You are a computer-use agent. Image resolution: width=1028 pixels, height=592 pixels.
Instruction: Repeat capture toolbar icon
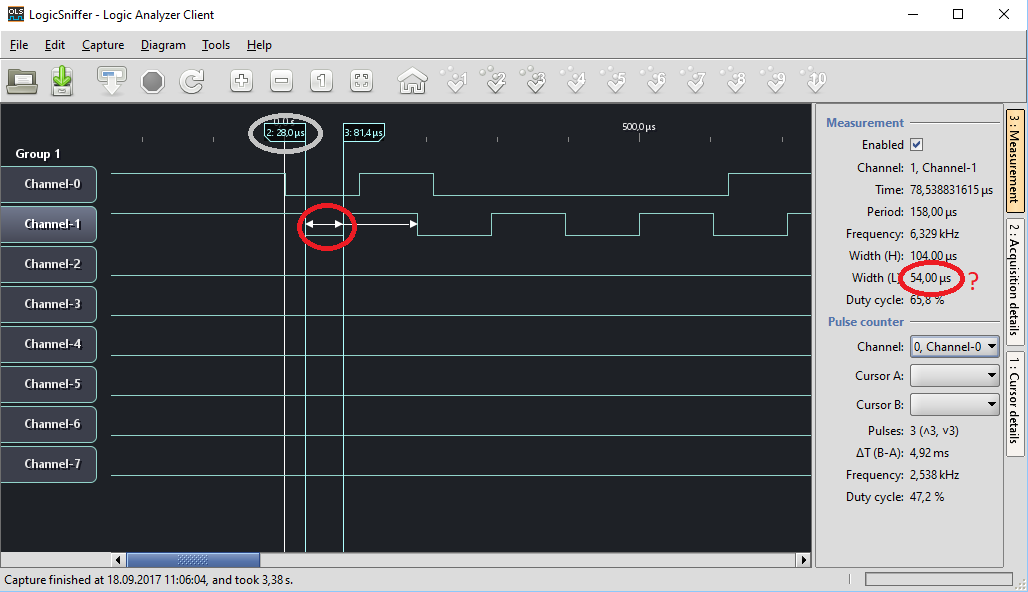pos(192,82)
